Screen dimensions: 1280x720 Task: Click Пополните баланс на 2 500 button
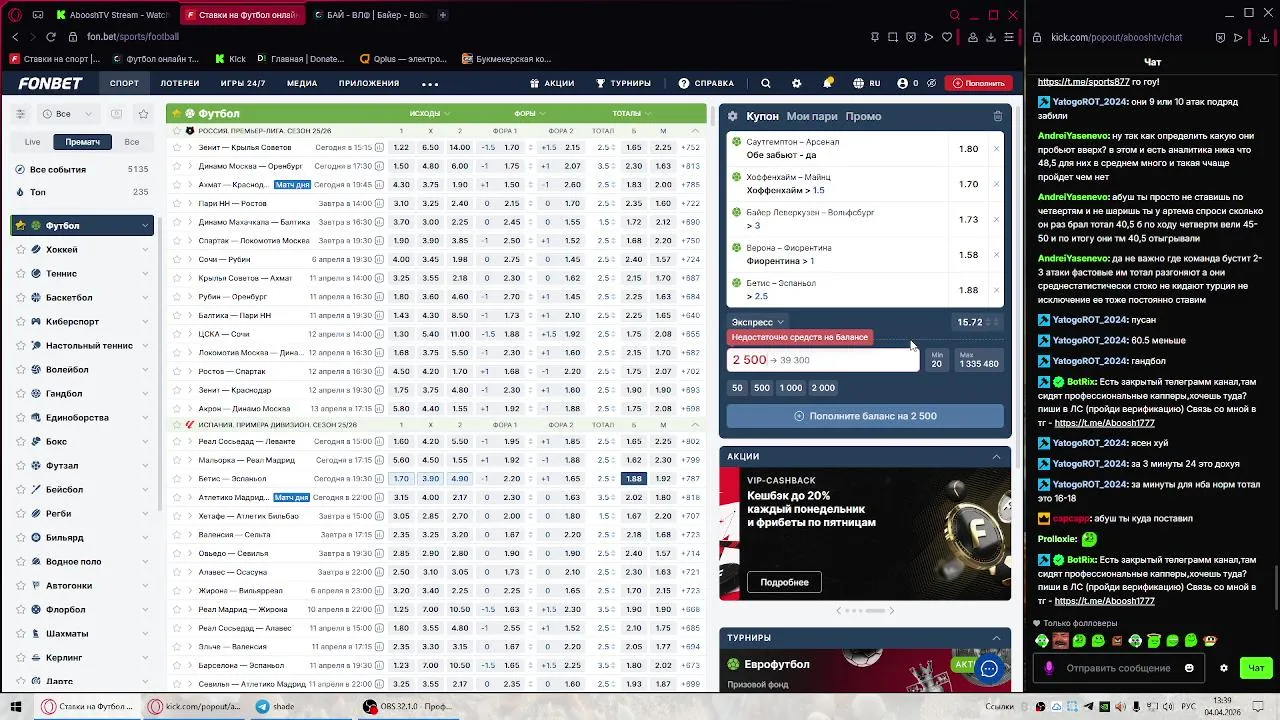pos(865,416)
